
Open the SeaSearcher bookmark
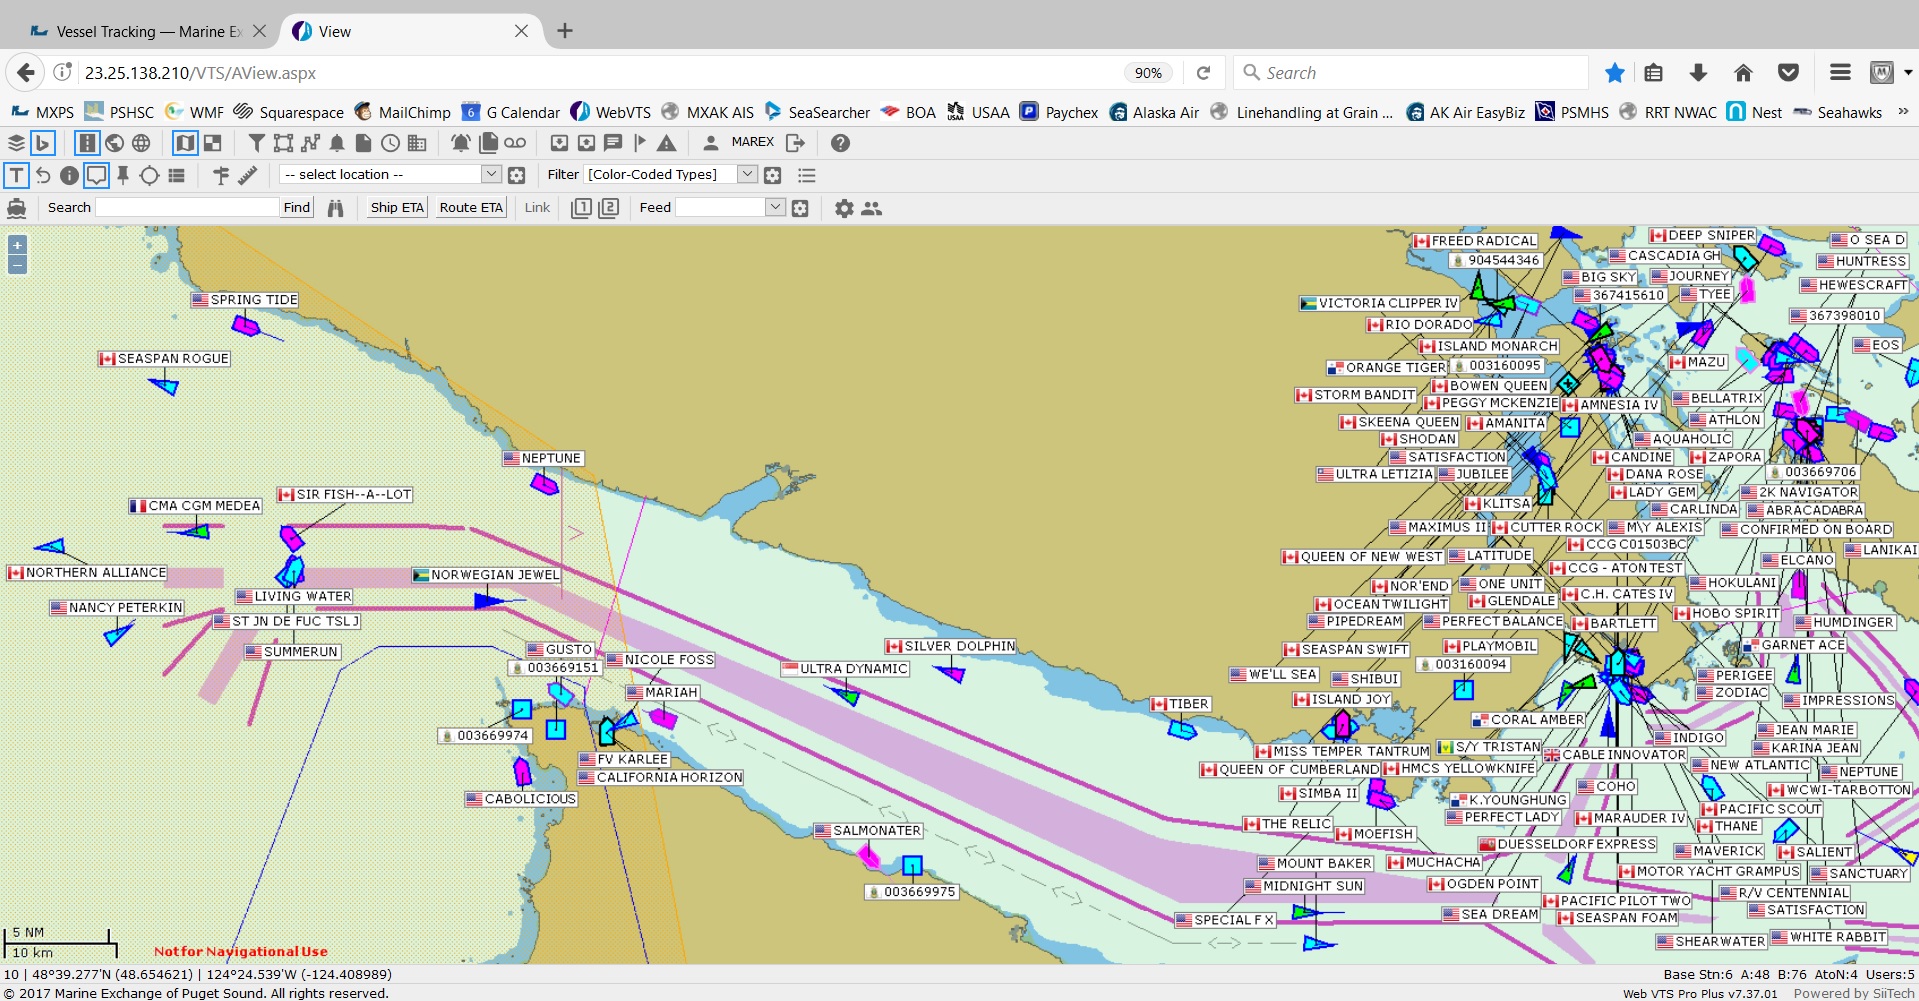tap(817, 112)
